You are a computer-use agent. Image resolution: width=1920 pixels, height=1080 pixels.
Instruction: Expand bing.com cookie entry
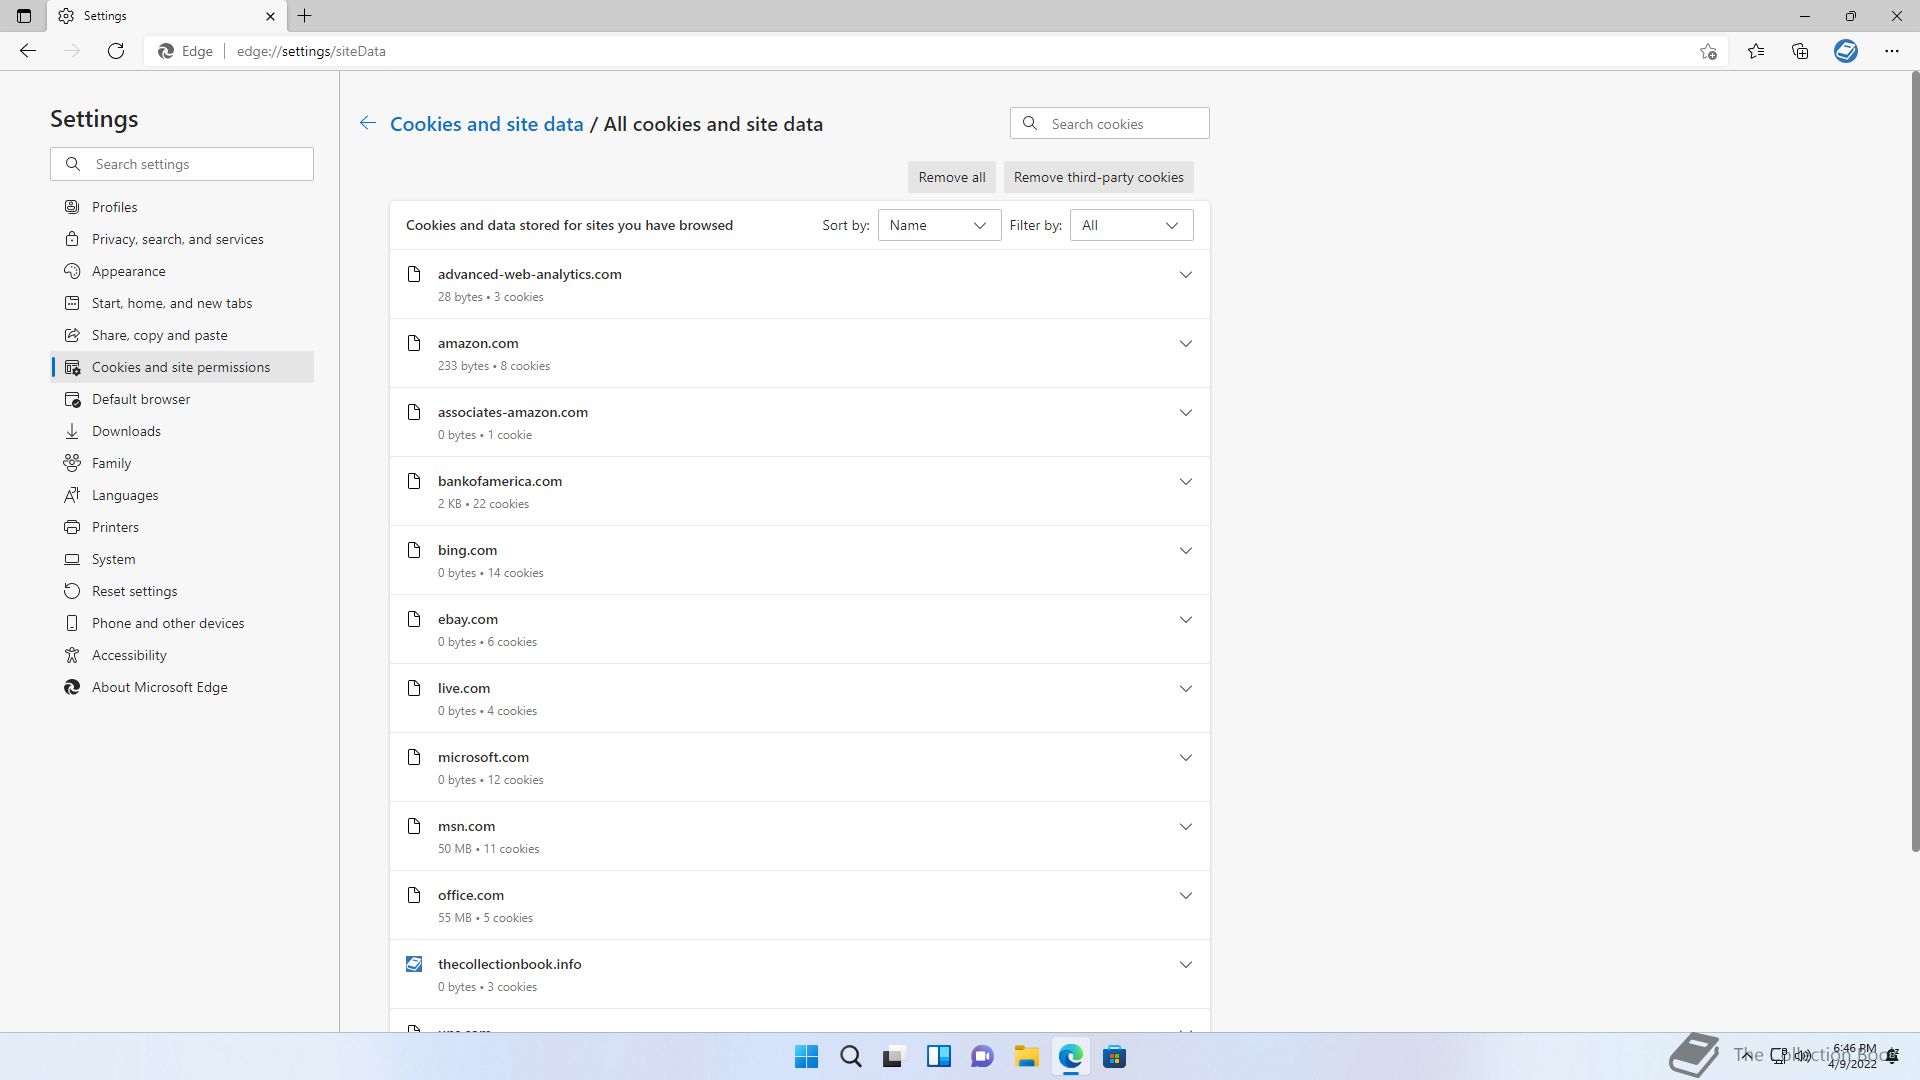point(1185,550)
